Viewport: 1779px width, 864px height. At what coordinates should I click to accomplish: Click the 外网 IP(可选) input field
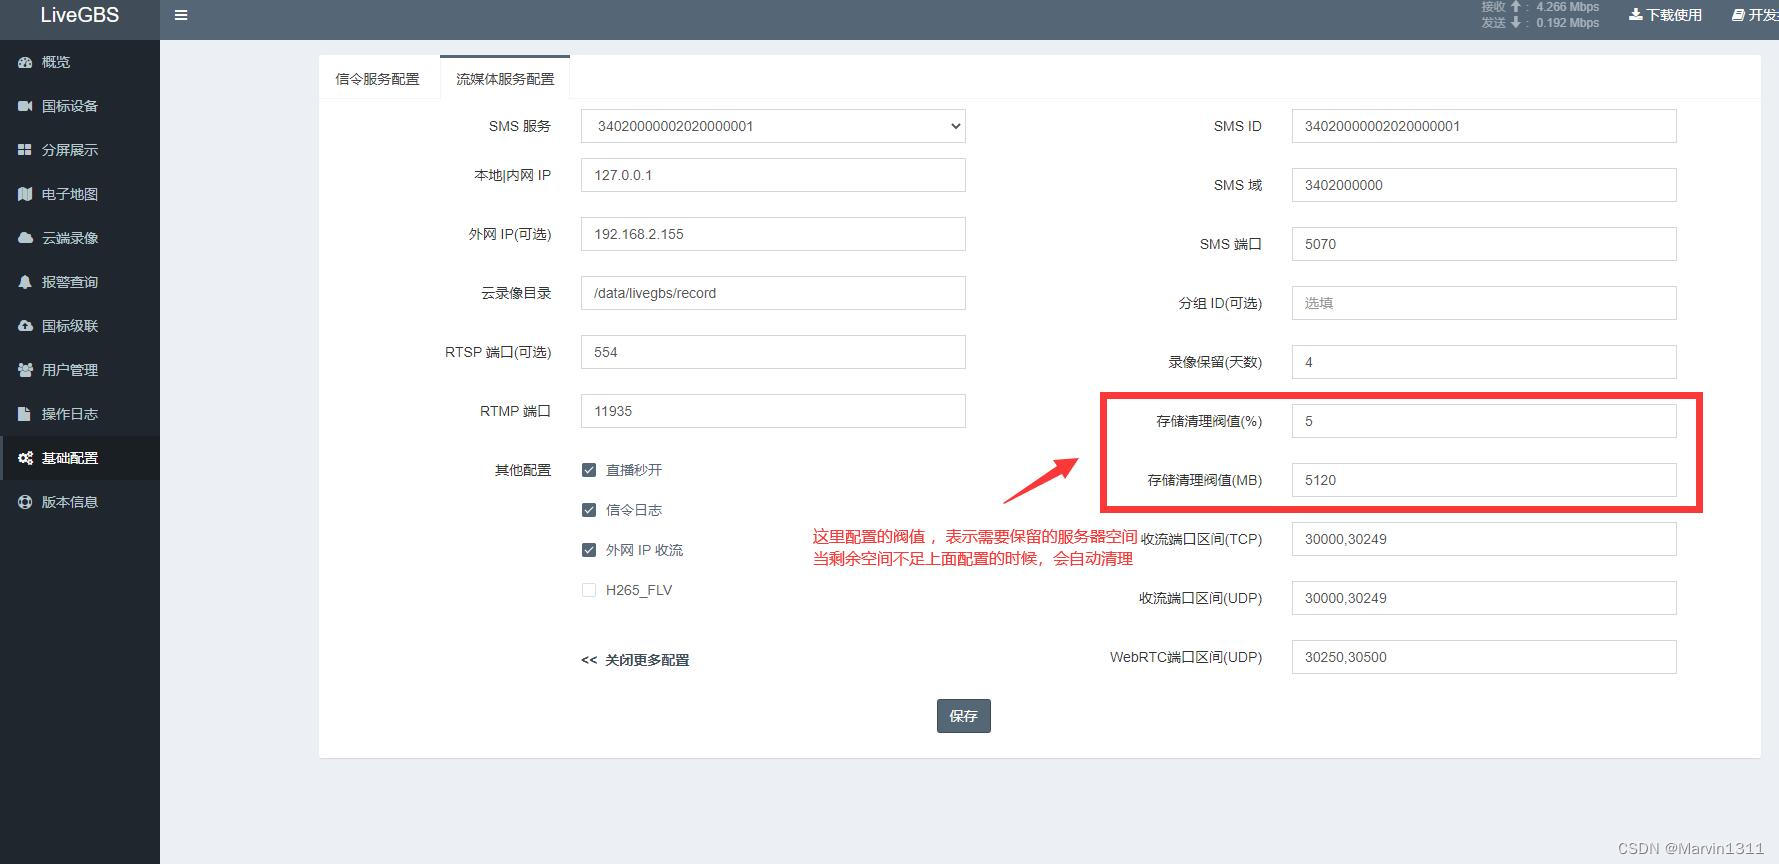click(773, 234)
